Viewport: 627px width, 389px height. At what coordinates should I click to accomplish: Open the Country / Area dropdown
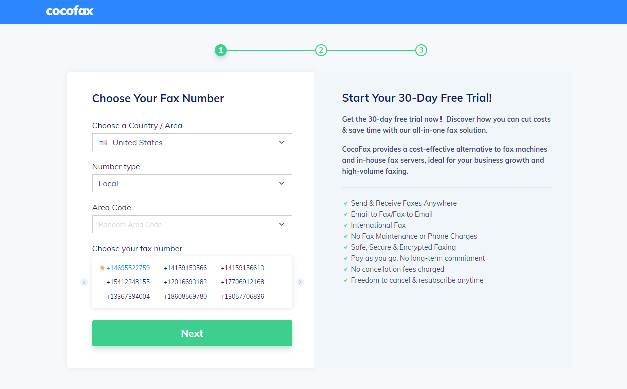pyautogui.click(x=192, y=142)
